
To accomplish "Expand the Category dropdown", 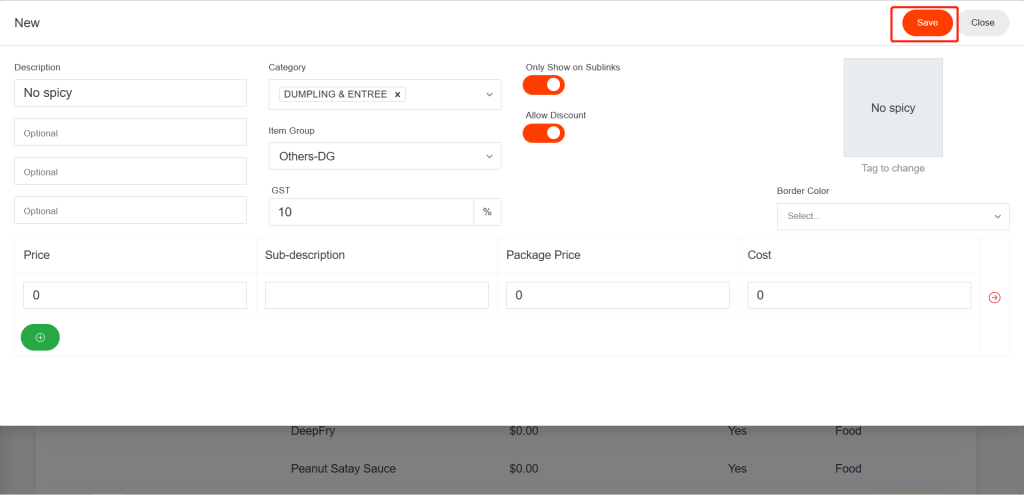I will (489, 95).
